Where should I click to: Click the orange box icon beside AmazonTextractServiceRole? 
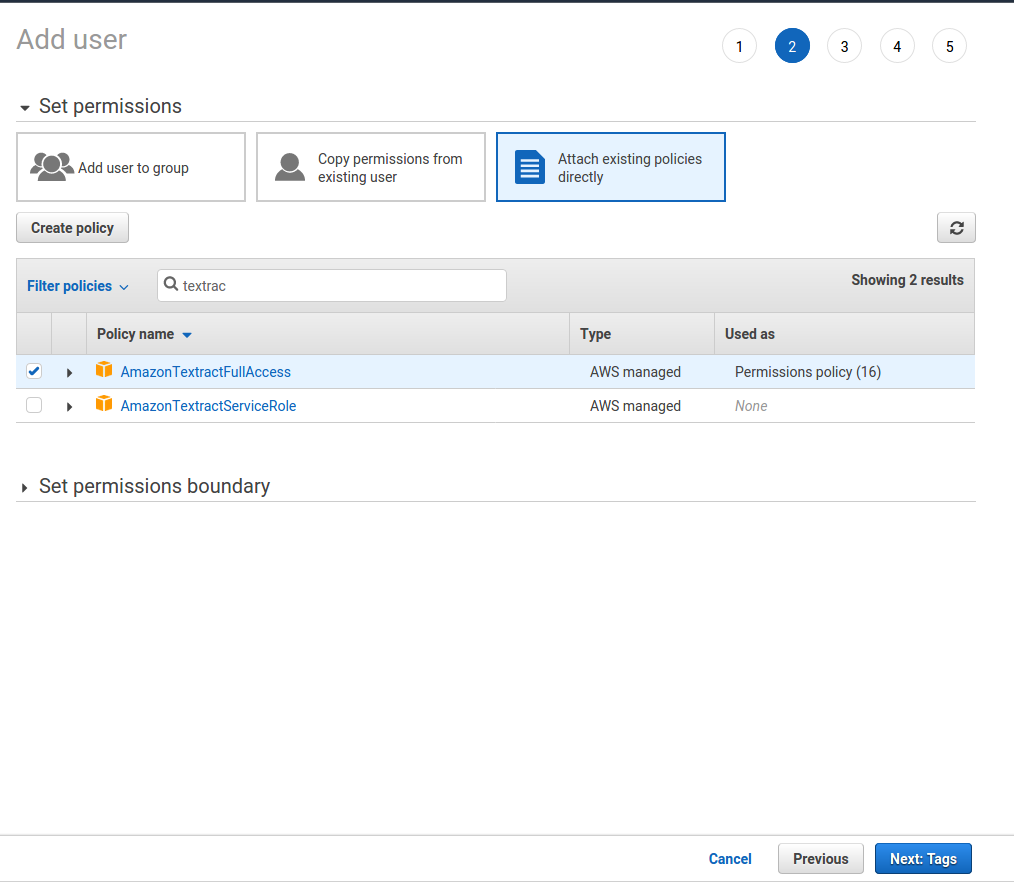(104, 403)
